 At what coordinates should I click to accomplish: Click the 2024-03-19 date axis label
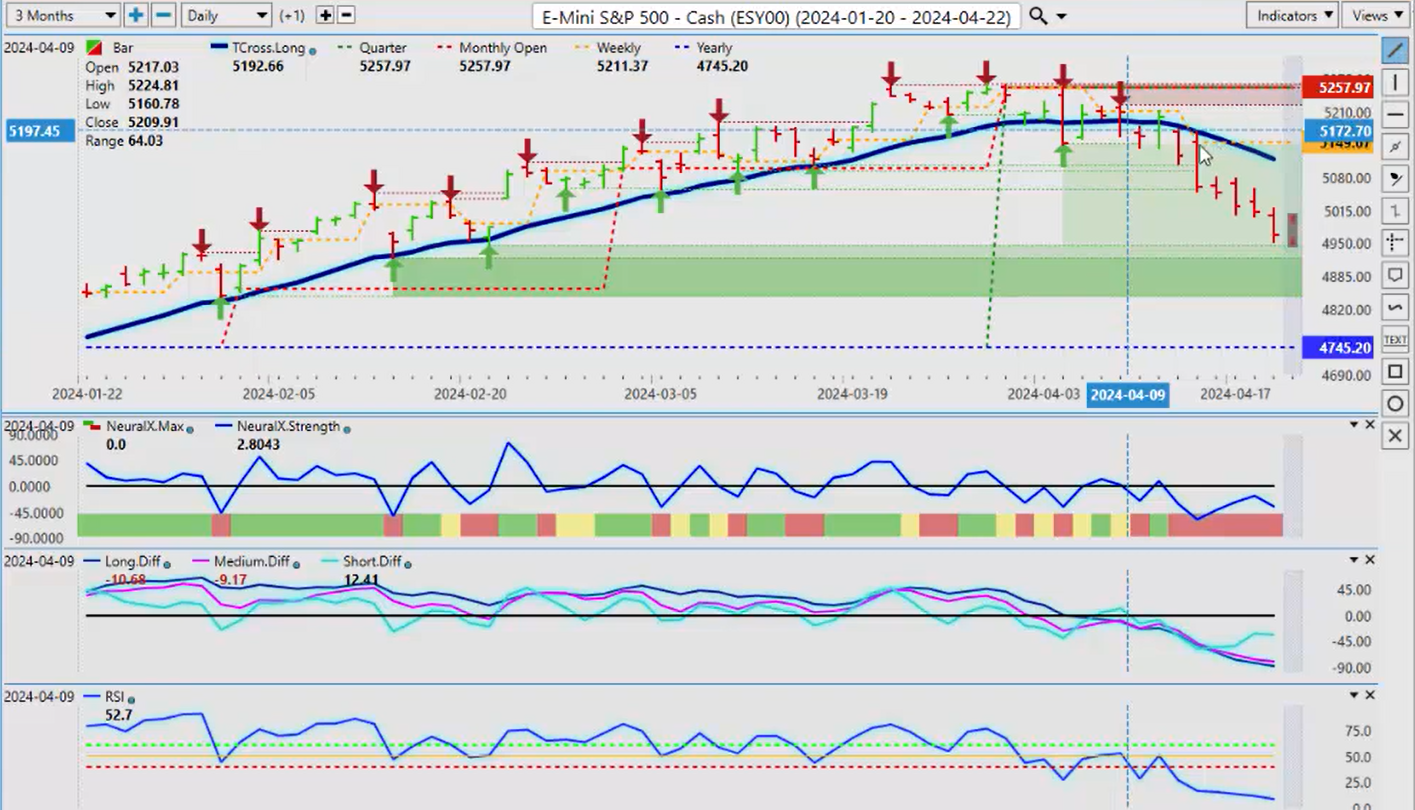pos(853,394)
